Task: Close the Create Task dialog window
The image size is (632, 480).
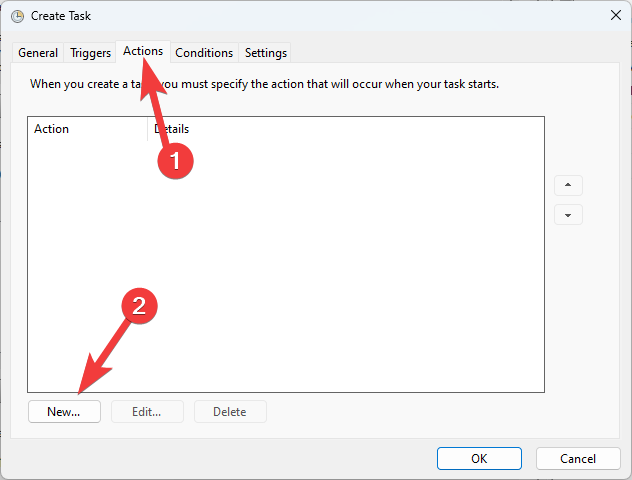Action: (613, 16)
